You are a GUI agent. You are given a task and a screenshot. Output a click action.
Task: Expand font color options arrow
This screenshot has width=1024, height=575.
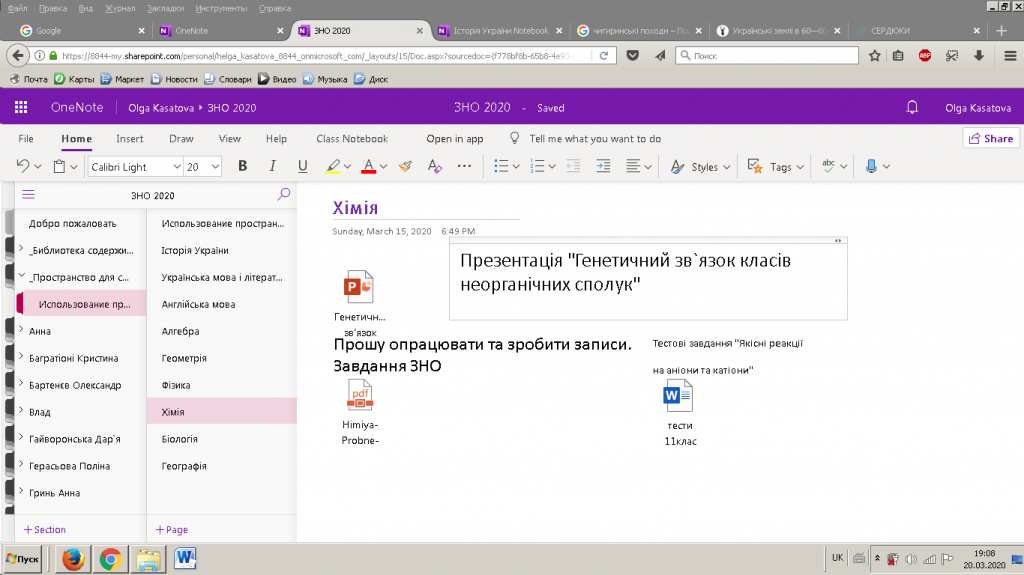pyautogui.click(x=383, y=167)
